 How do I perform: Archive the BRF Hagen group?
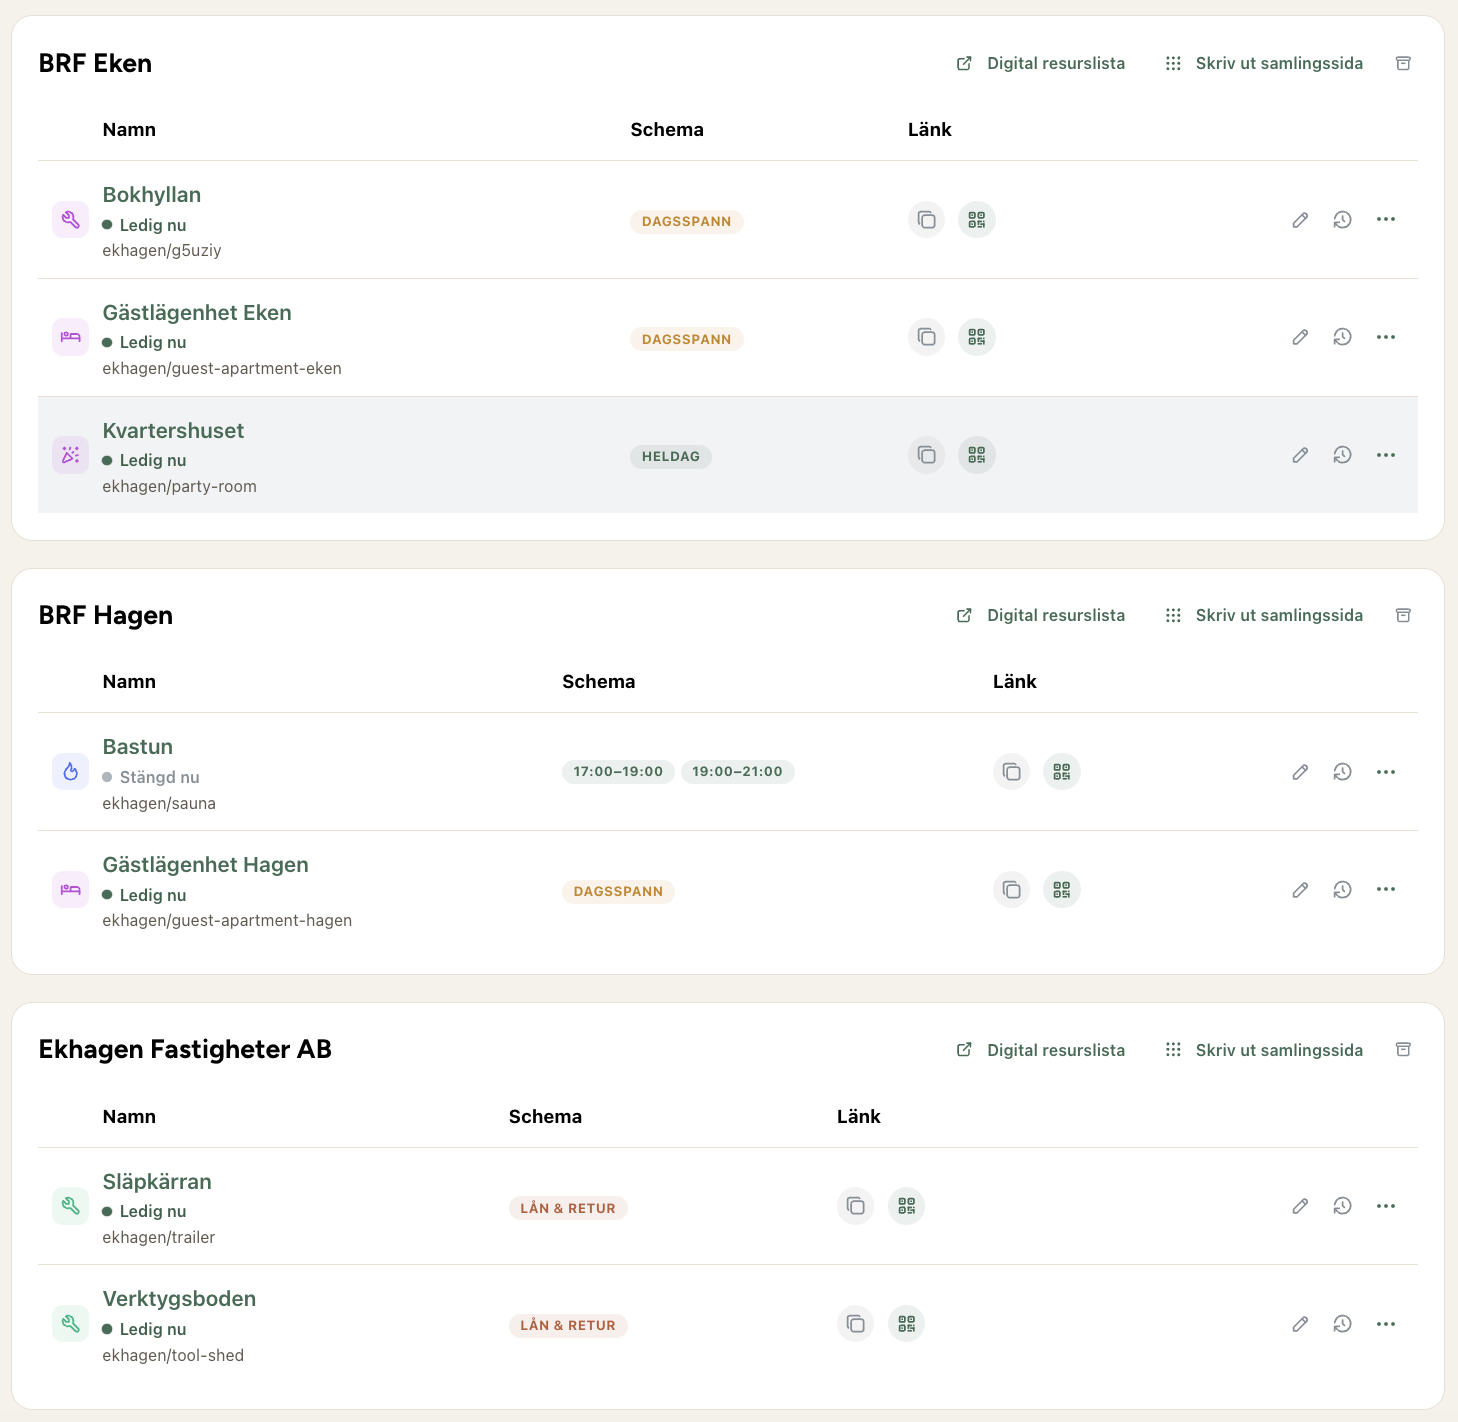pos(1404,615)
